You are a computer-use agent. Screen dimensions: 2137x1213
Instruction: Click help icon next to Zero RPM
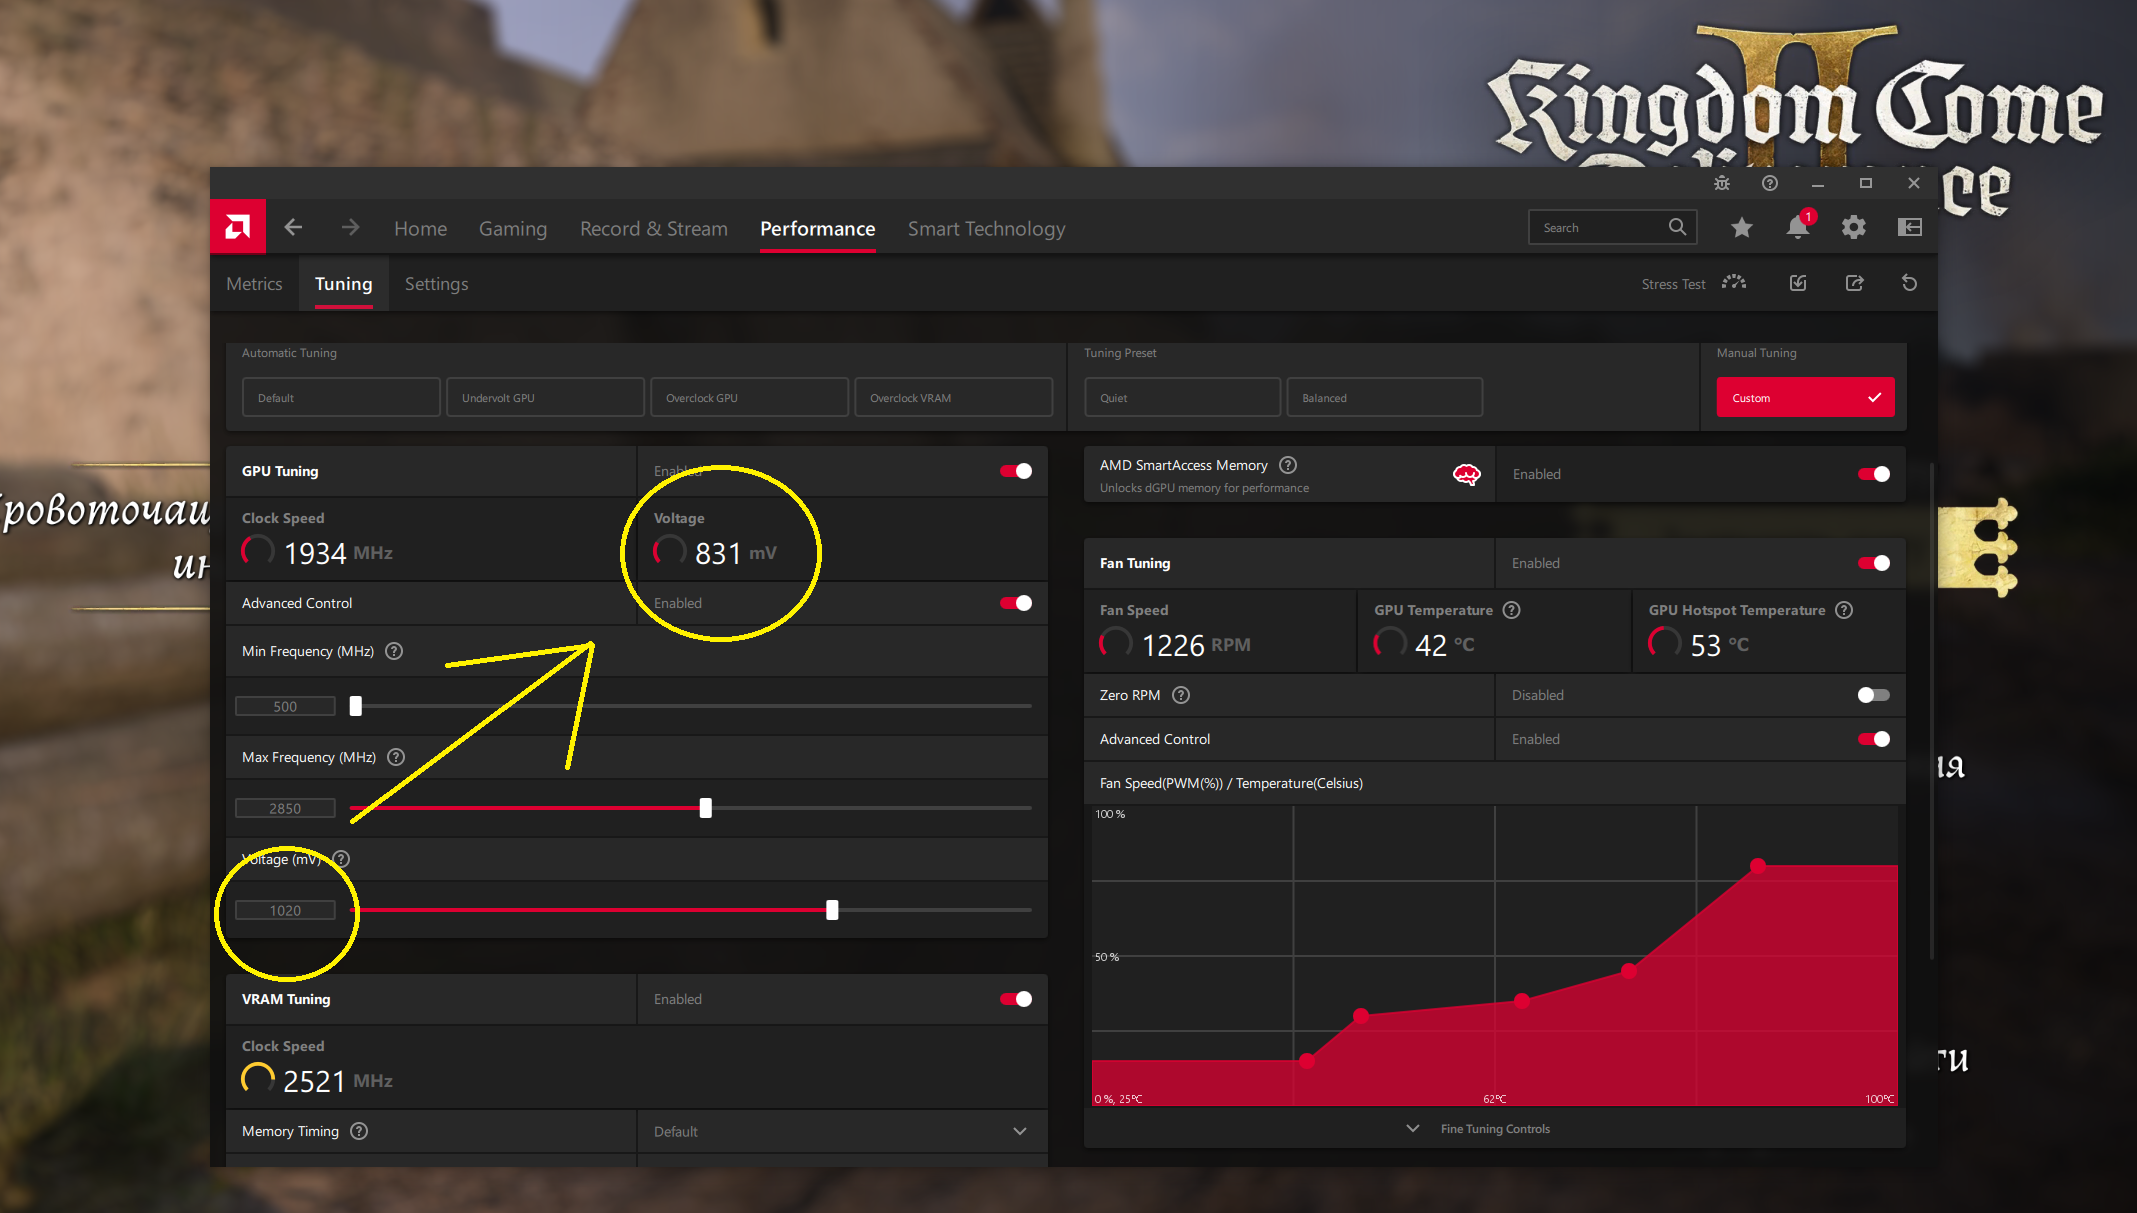pos(1181,695)
